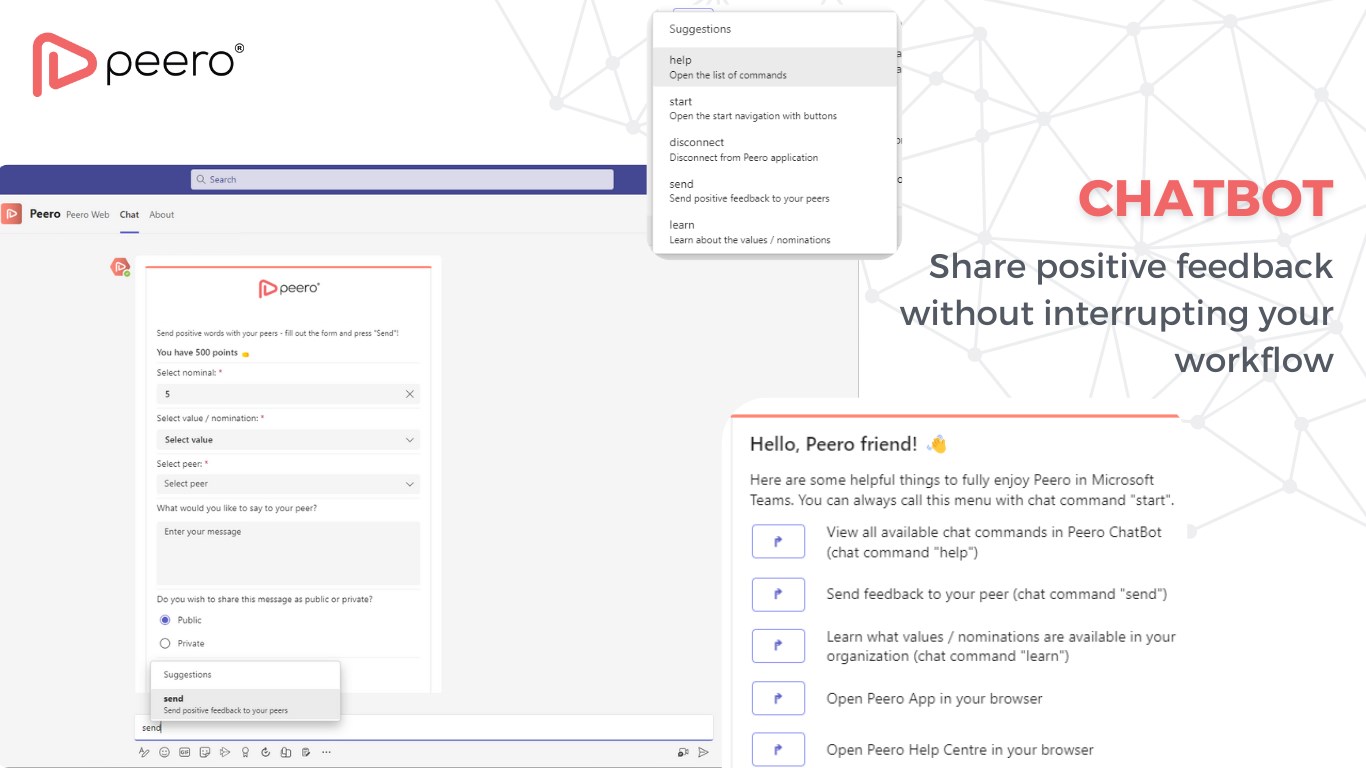
Task: Choose the start command suggestion
Action: [775, 108]
